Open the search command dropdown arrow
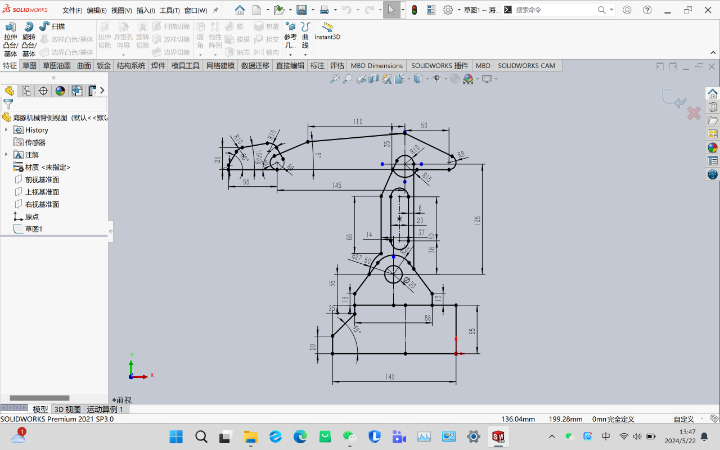 (612, 10)
